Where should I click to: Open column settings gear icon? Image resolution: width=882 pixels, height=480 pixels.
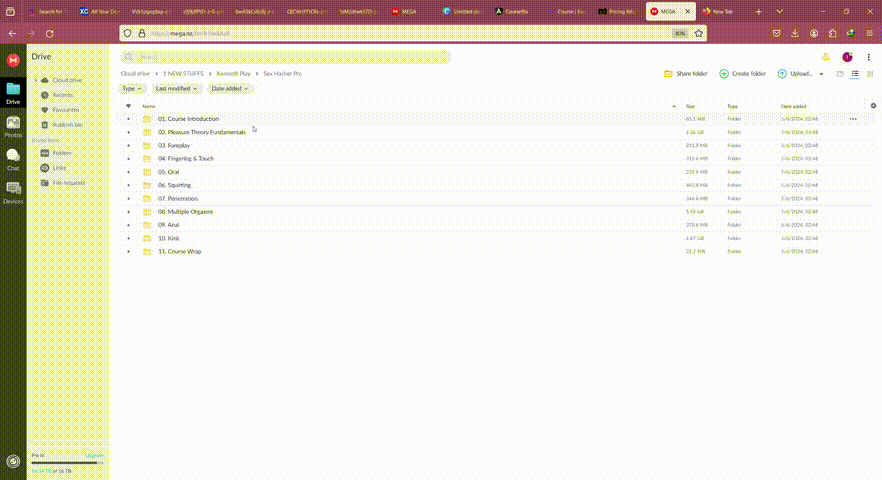point(873,106)
